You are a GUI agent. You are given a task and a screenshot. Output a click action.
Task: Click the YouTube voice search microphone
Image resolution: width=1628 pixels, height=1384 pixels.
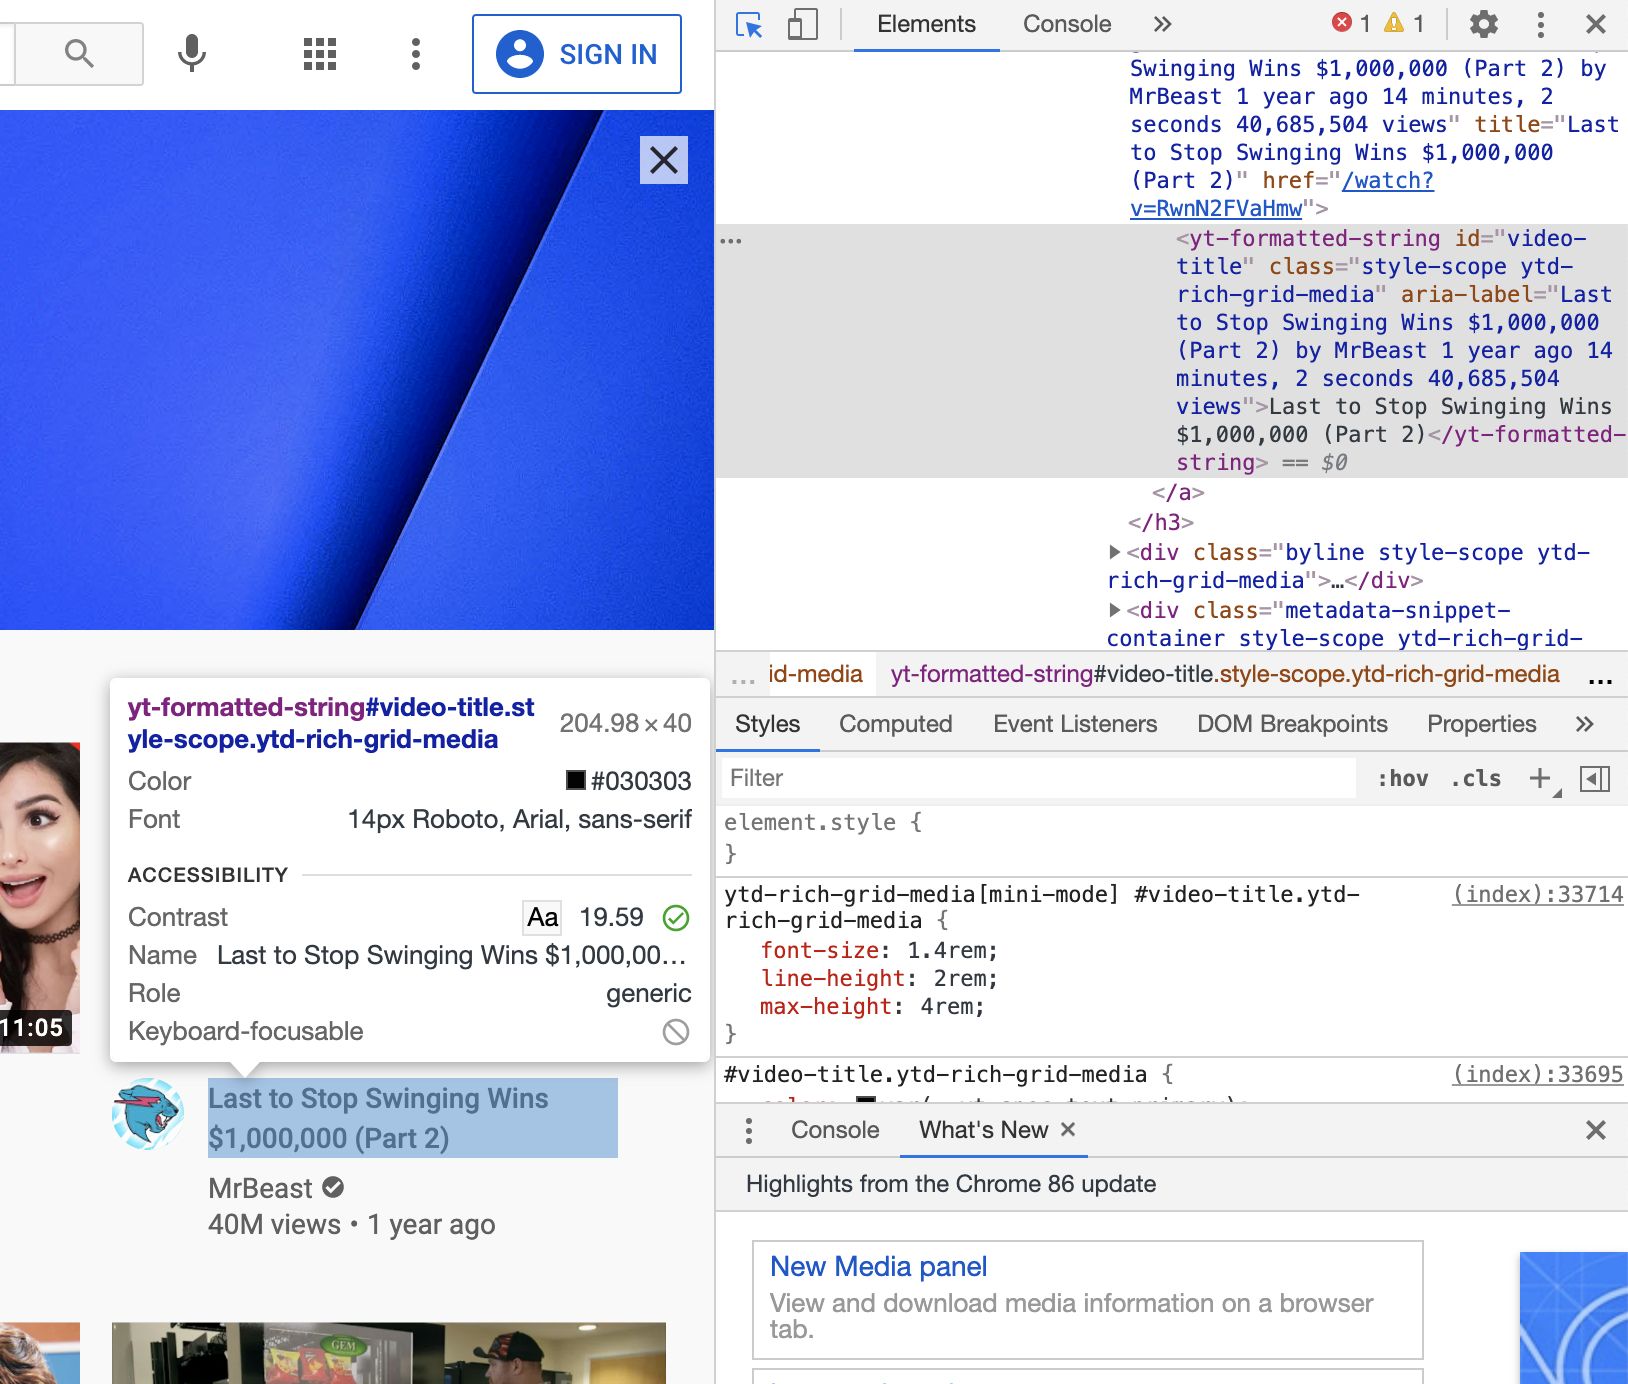(x=192, y=53)
